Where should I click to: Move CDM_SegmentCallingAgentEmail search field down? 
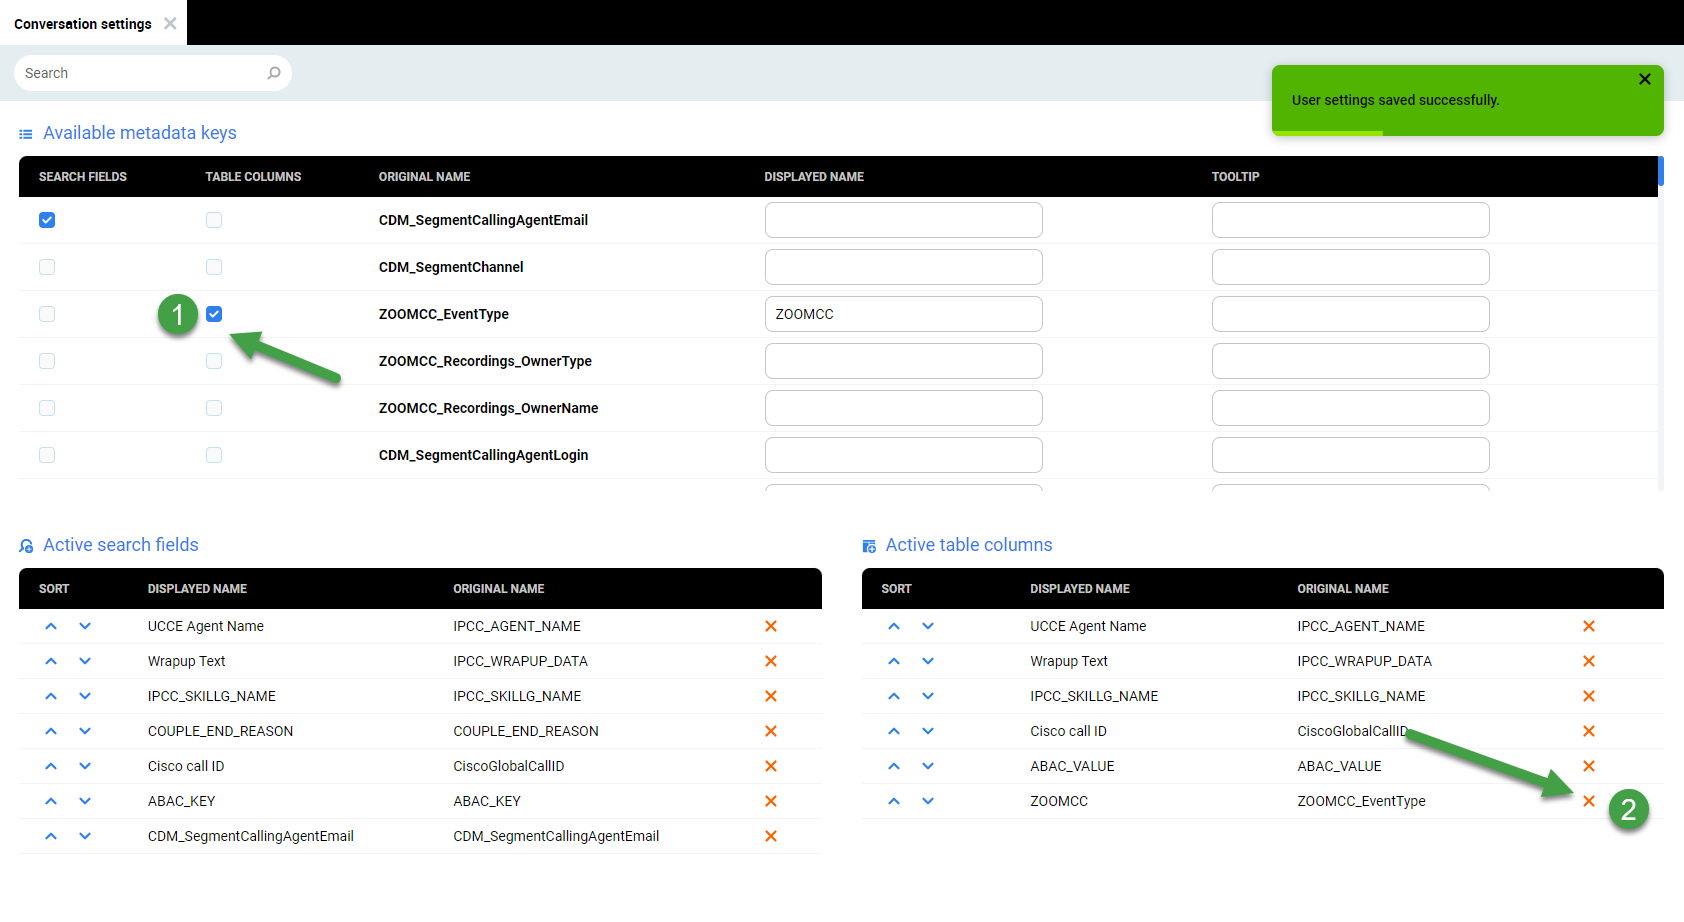click(85, 836)
